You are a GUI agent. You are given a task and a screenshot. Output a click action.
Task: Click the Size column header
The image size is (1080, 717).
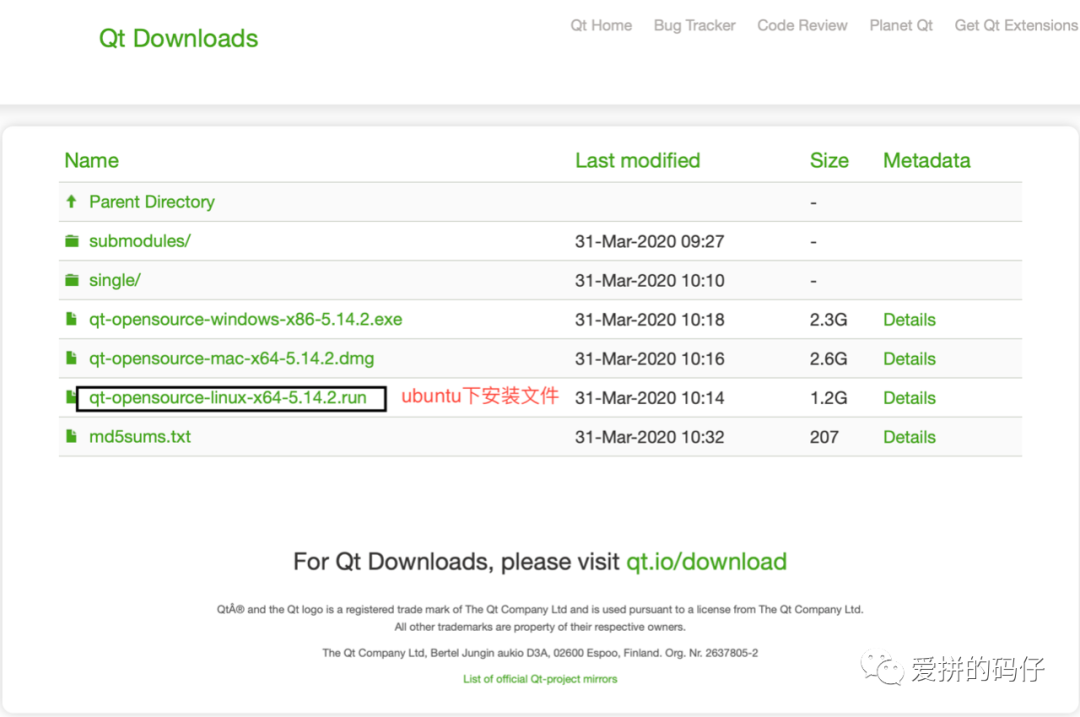(829, 160)
